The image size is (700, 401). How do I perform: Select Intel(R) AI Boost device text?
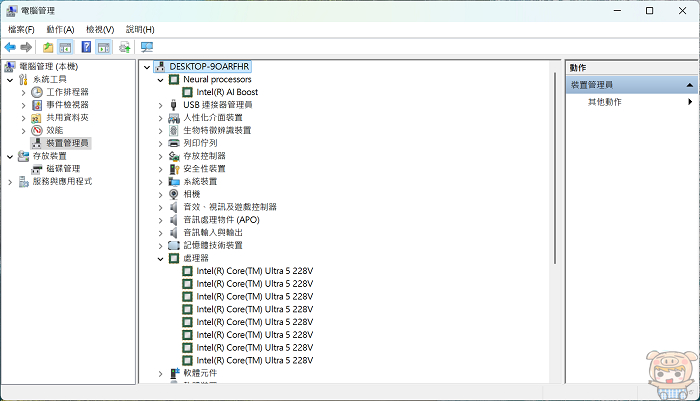(227, 92)
